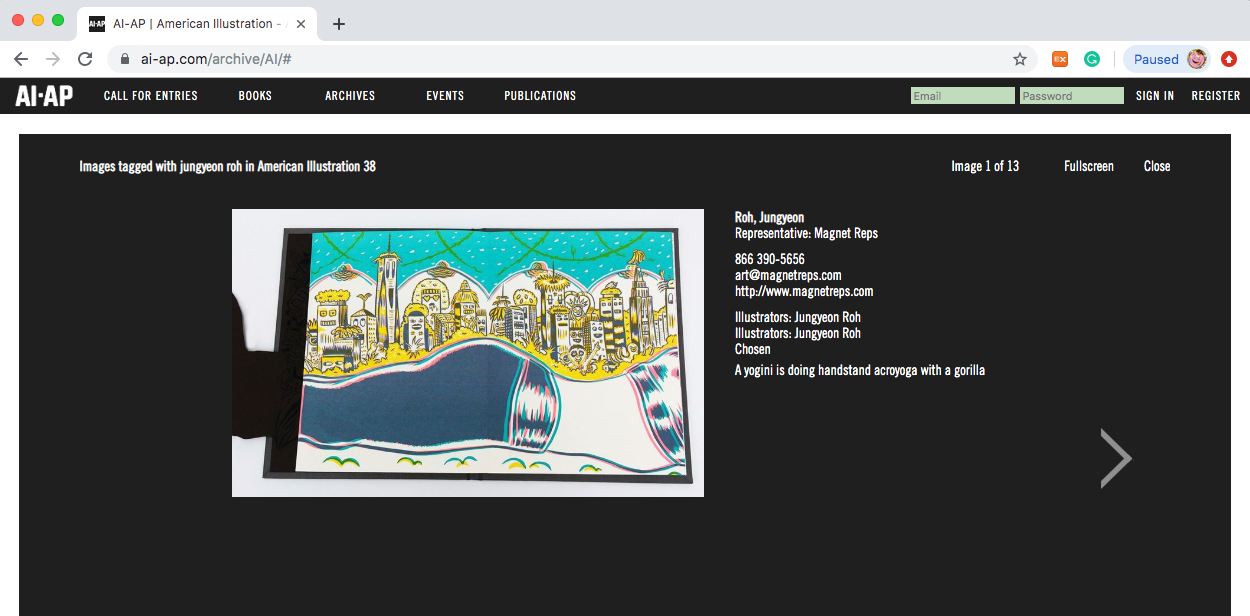Click the 'Images tagged with jungyeon roh' heading

(228, 166)
